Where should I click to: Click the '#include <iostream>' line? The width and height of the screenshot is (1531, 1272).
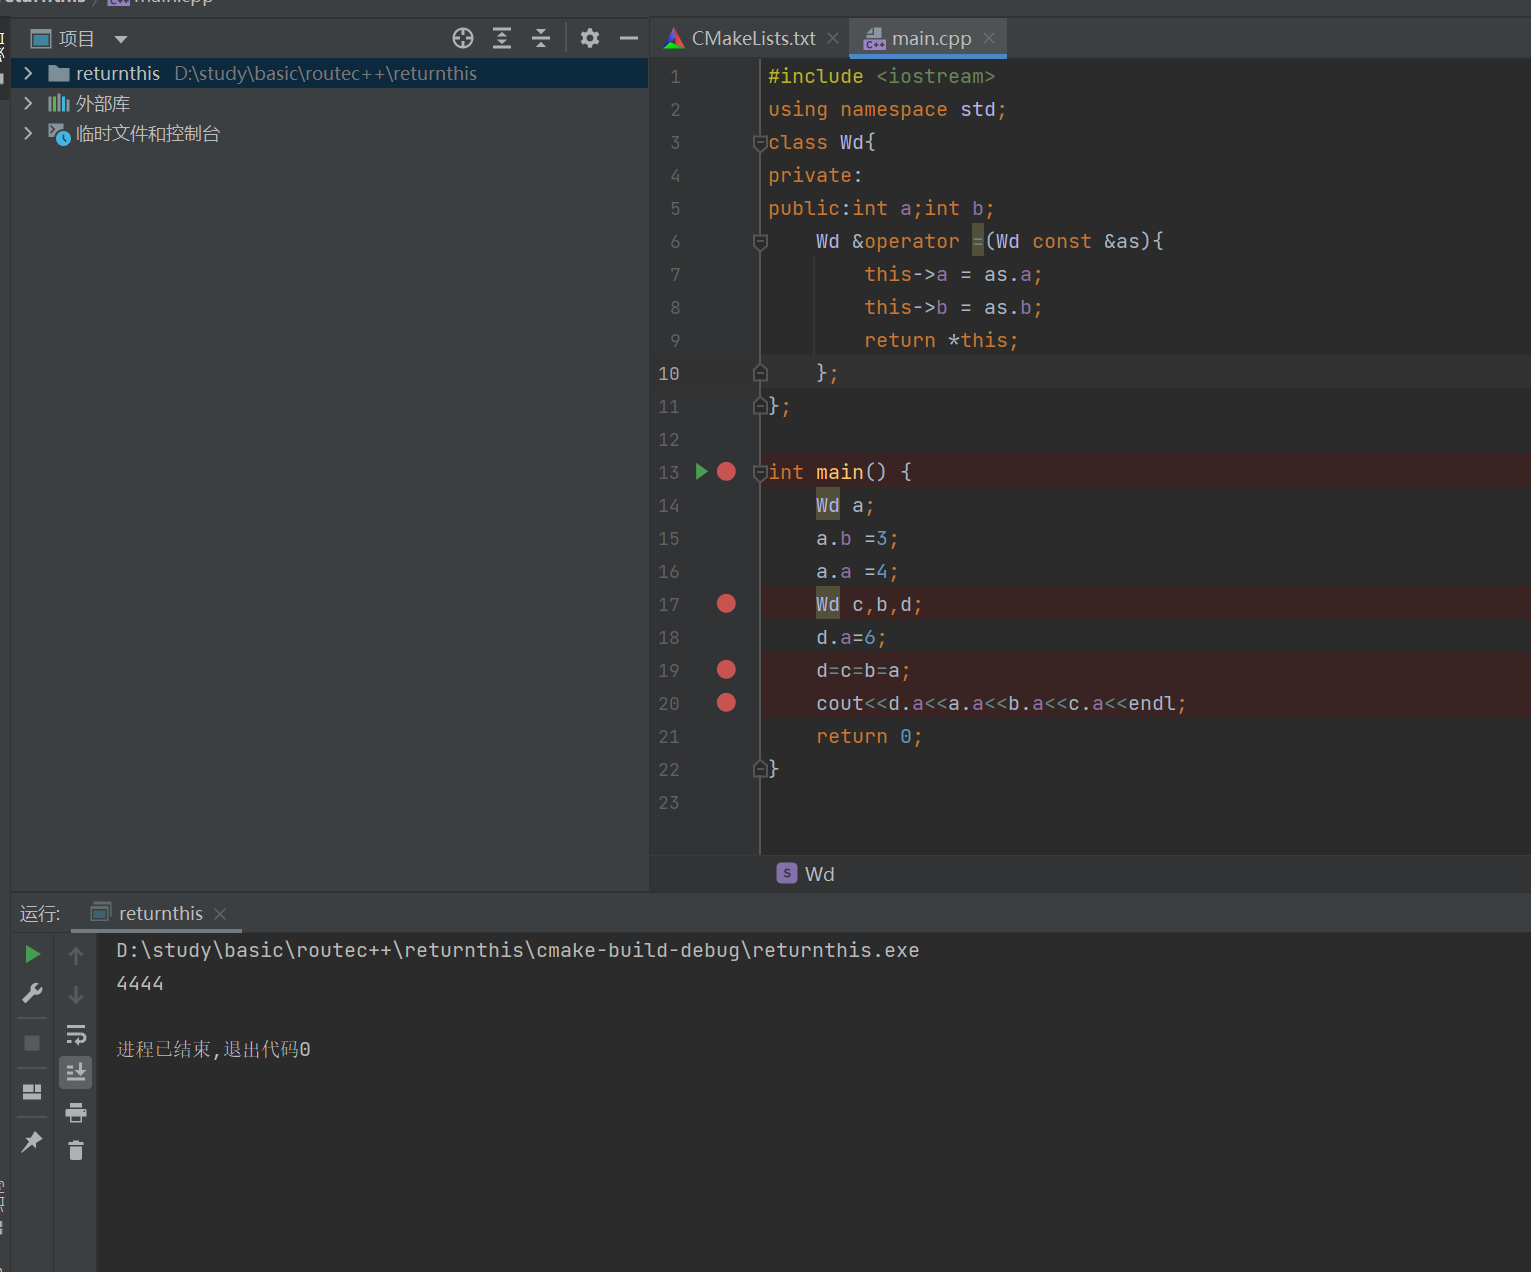pos(881,76)
